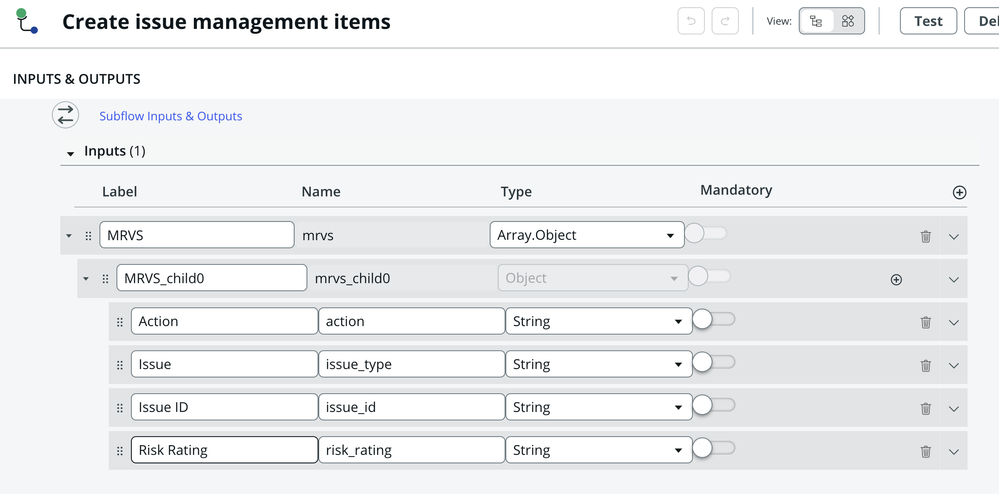Click the flow logo icon beside the title

[x=27, y=21]
